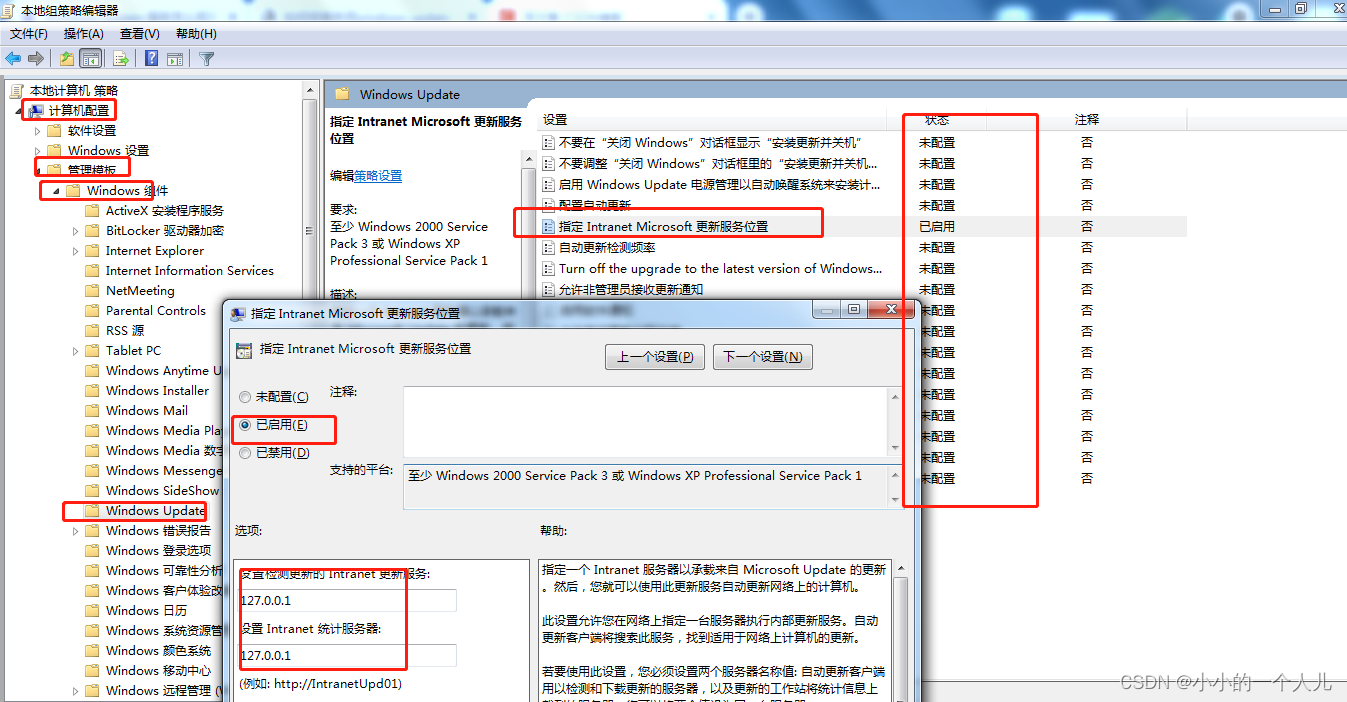Open the 操作(A) menu
Image resolution: width=1347 pixels, height=702 pixels.
84,34
